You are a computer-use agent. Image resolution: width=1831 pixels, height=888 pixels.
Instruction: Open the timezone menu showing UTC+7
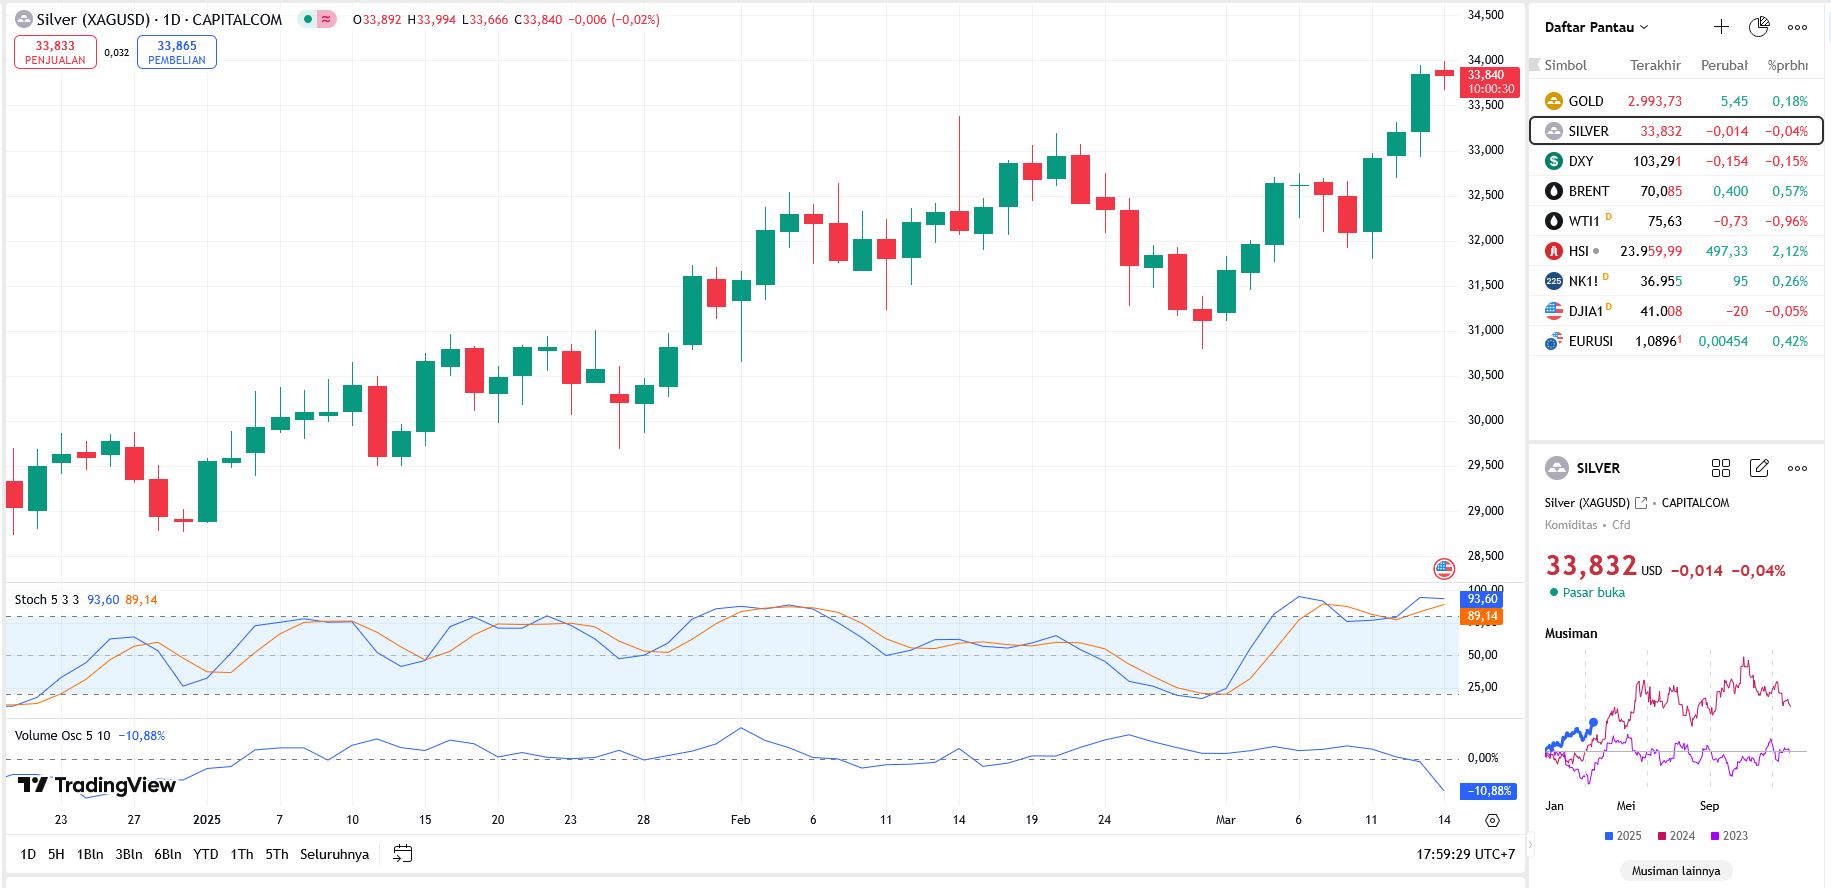(1465, 854)
